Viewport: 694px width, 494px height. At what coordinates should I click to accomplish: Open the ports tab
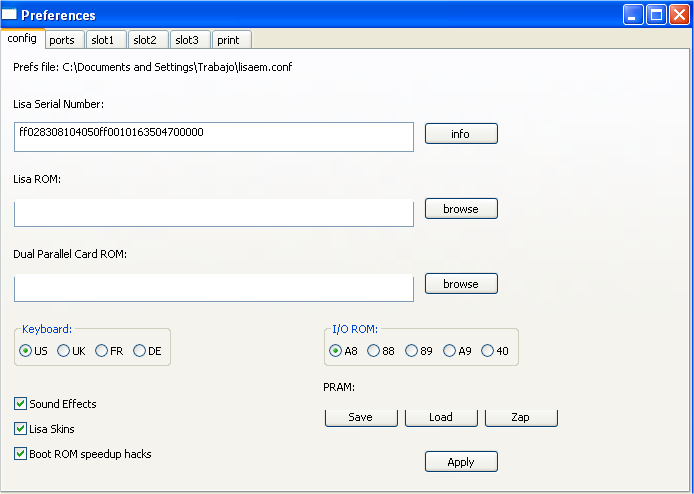tap(65, 40)
